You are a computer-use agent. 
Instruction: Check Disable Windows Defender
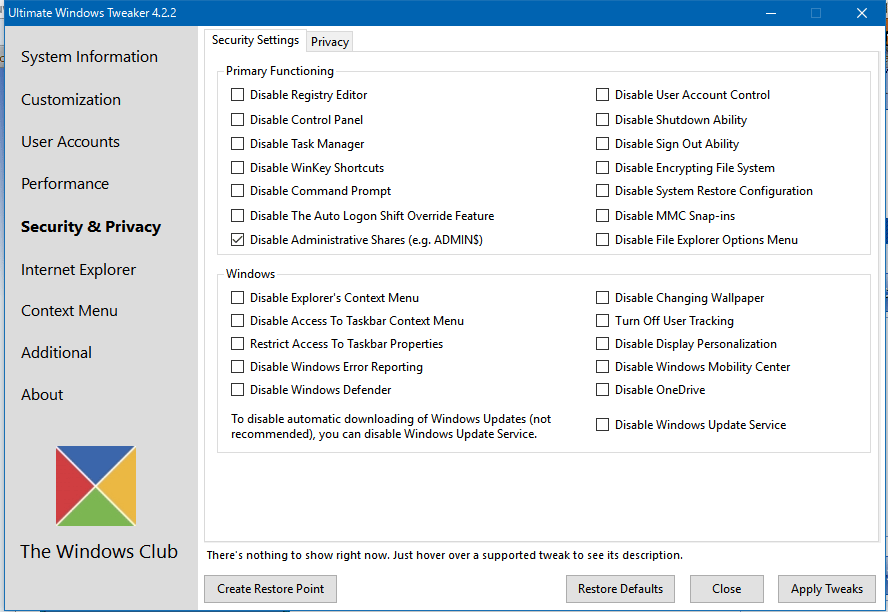point(237,390)
